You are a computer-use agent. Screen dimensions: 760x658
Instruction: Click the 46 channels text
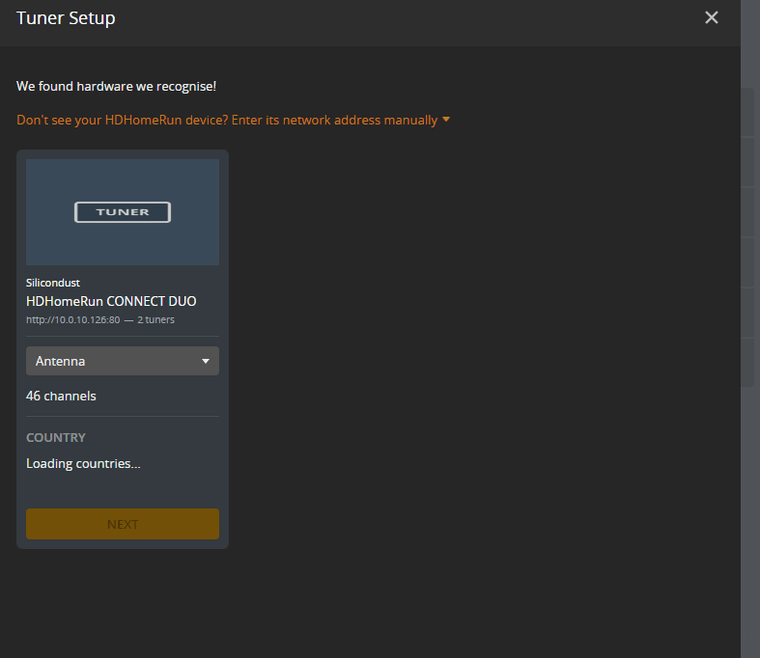(x=61, y=396)
